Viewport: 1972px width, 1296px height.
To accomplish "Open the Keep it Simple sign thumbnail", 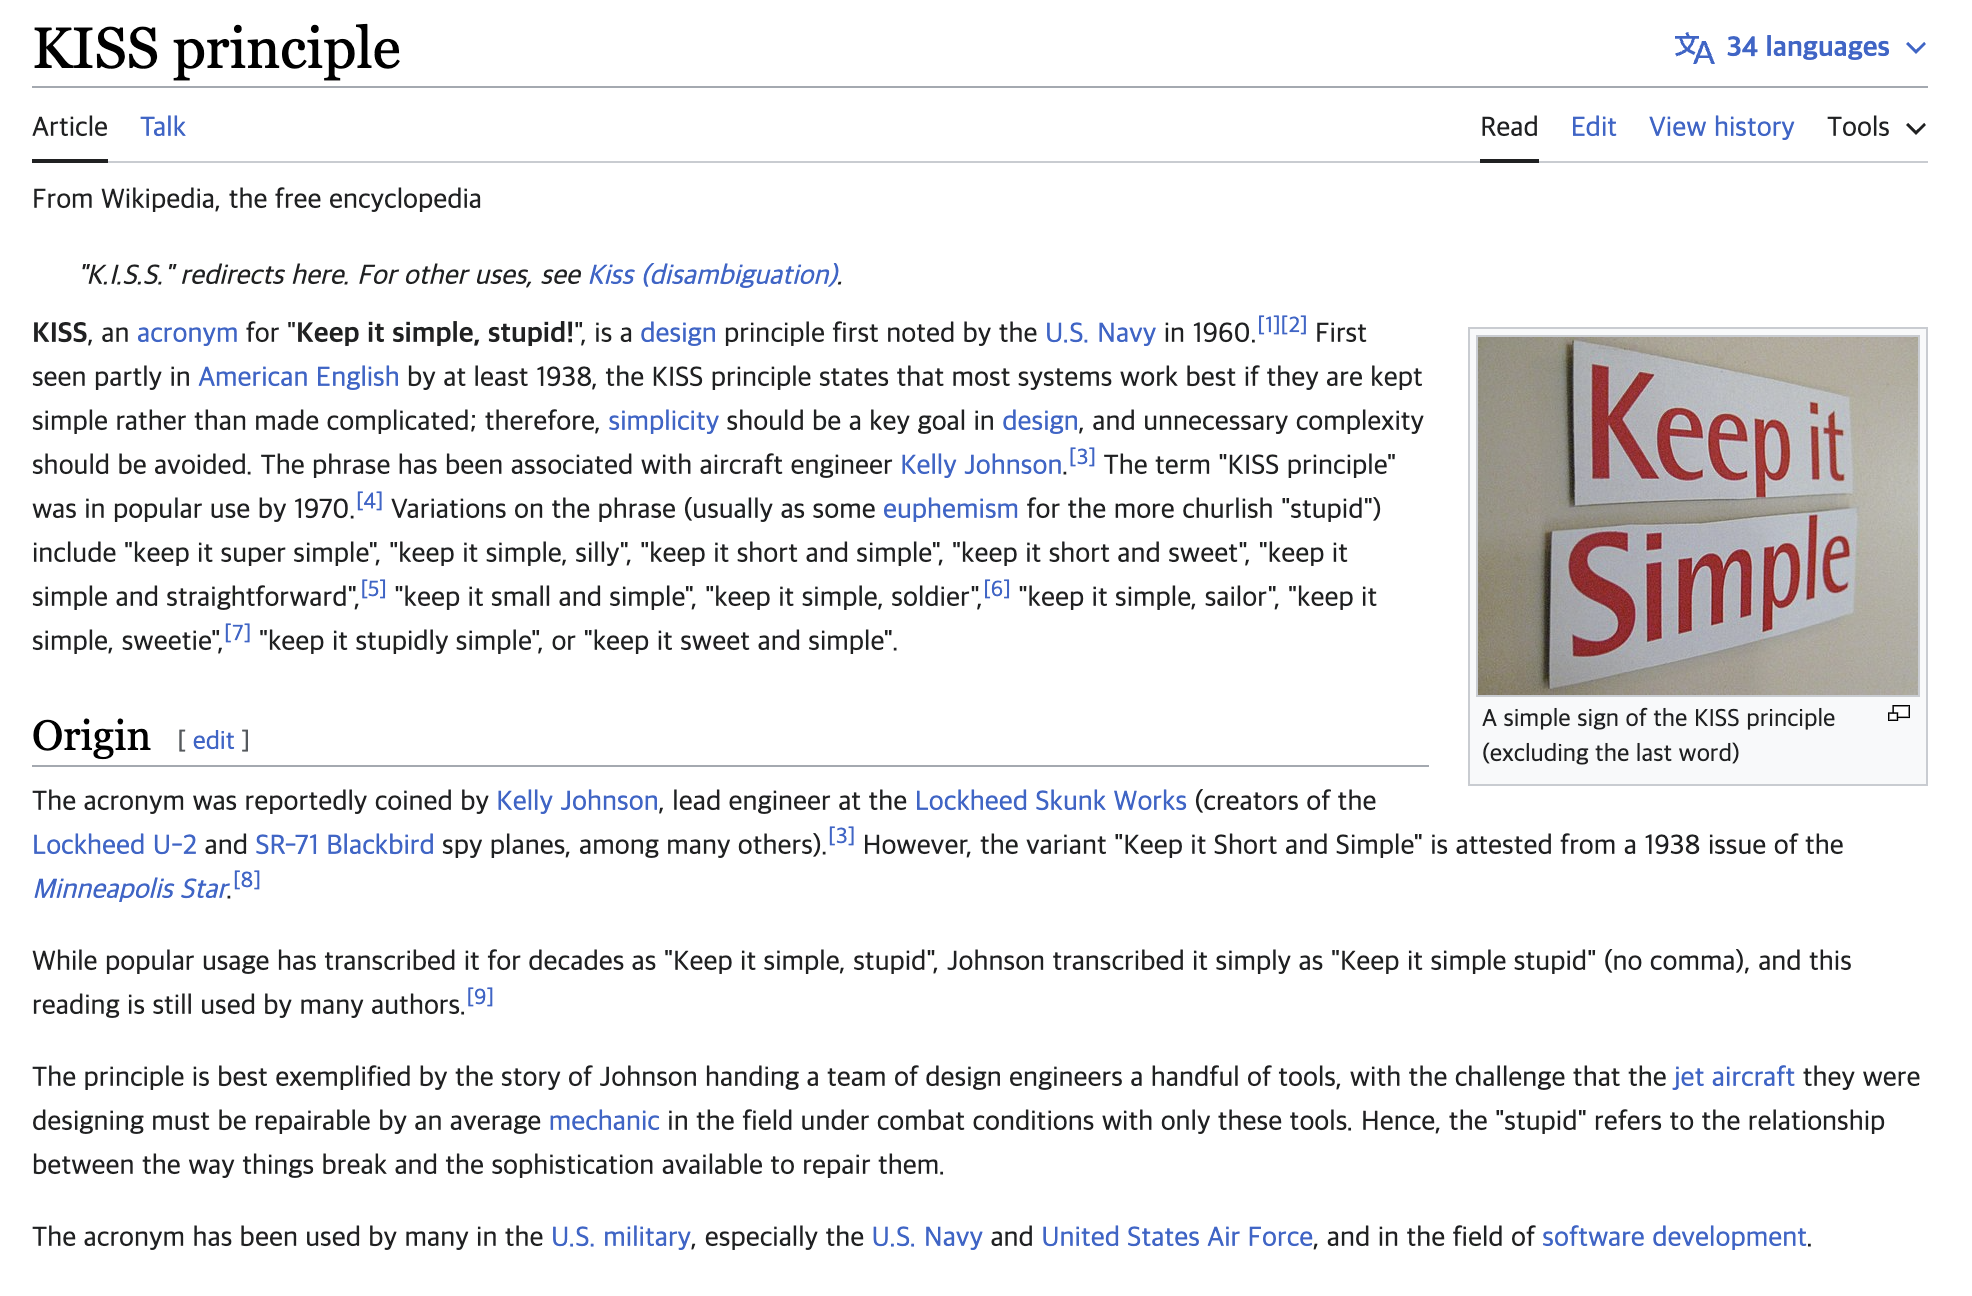I will tap(1698, 516).
